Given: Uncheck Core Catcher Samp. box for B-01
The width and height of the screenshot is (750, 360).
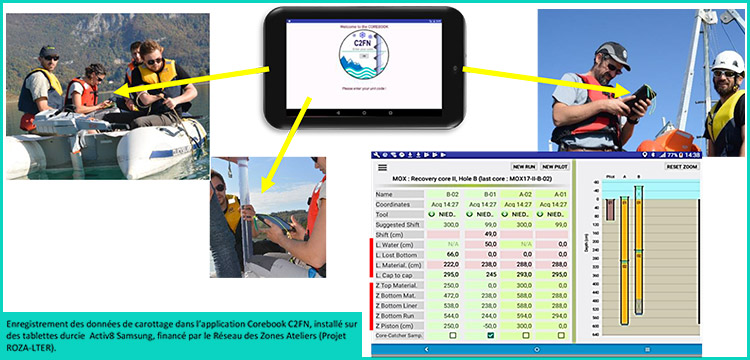Looking at the screenshot, I should point(491,336).
